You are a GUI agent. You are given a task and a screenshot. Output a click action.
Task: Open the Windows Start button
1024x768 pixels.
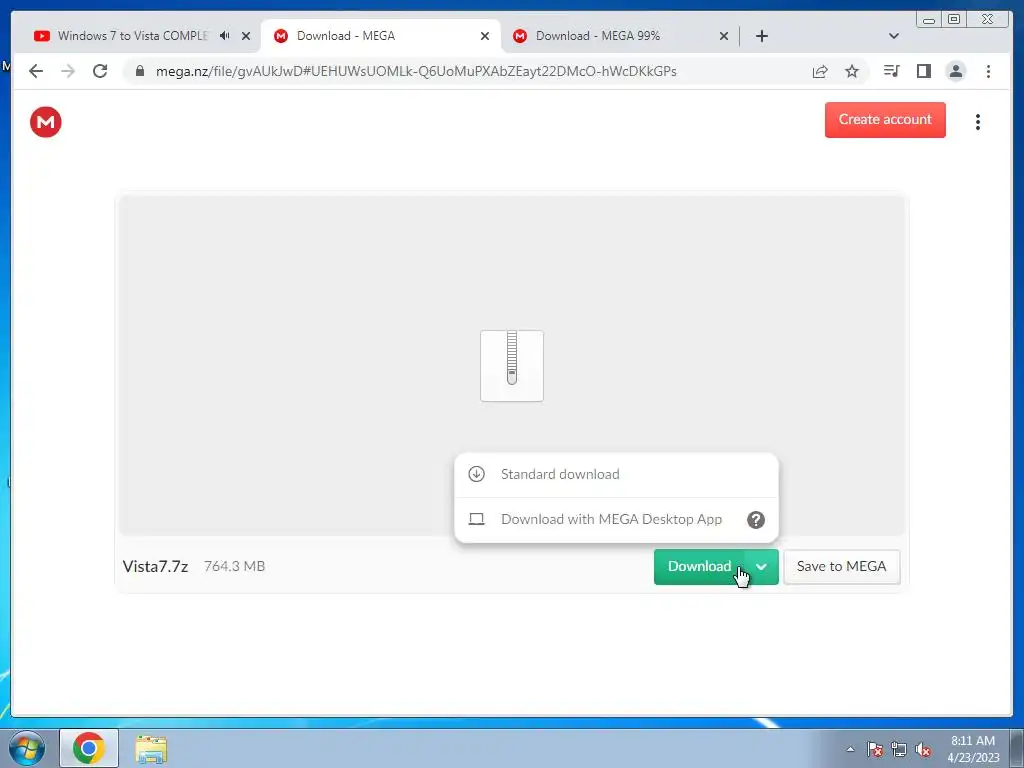pos(27,748)
